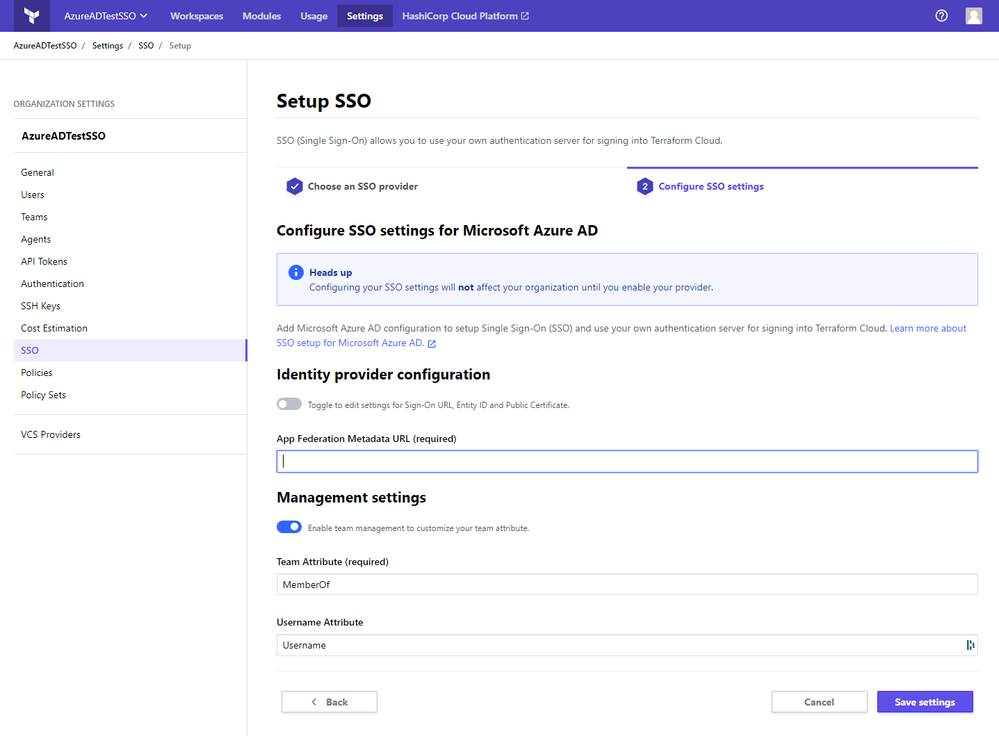Select Settings in the top navigation
Screen dimensions: 999x736
(x=365, y=16)
